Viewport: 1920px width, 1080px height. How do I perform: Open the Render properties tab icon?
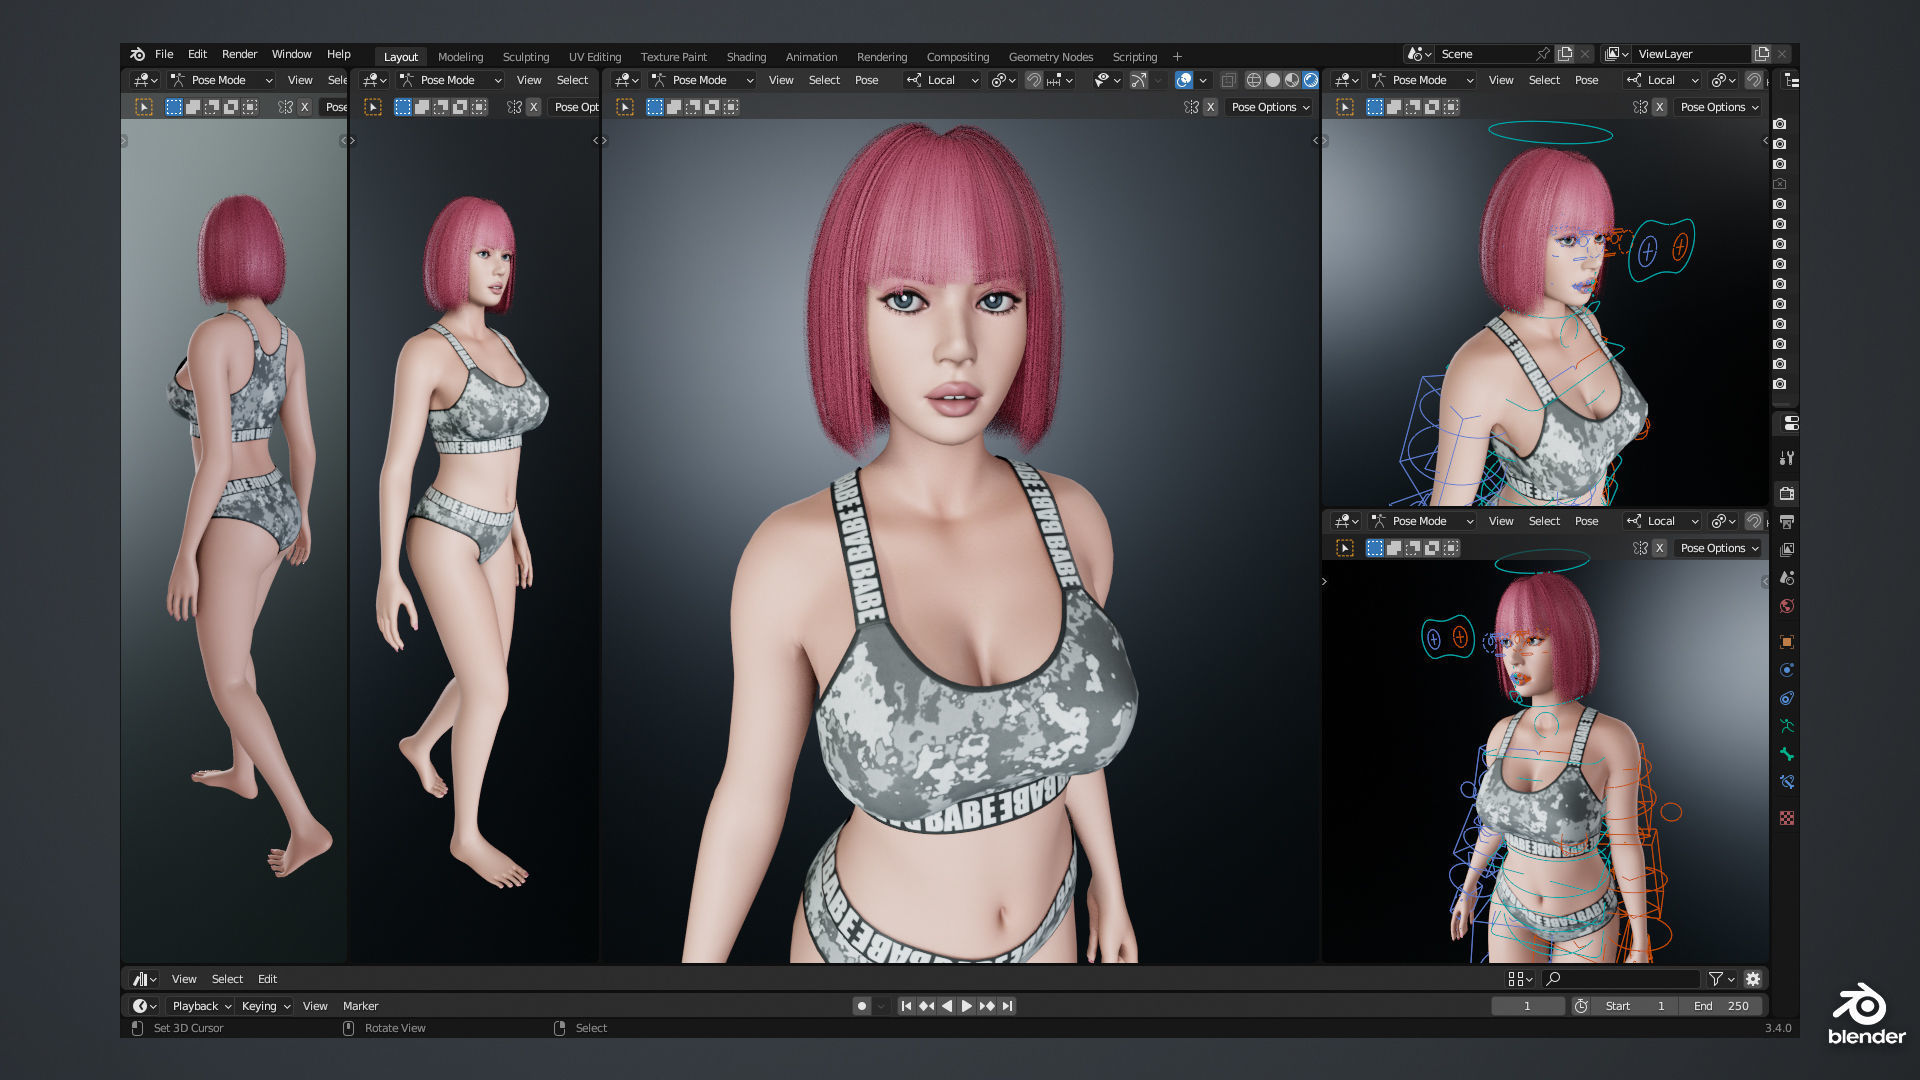[x=1787, y=493]
